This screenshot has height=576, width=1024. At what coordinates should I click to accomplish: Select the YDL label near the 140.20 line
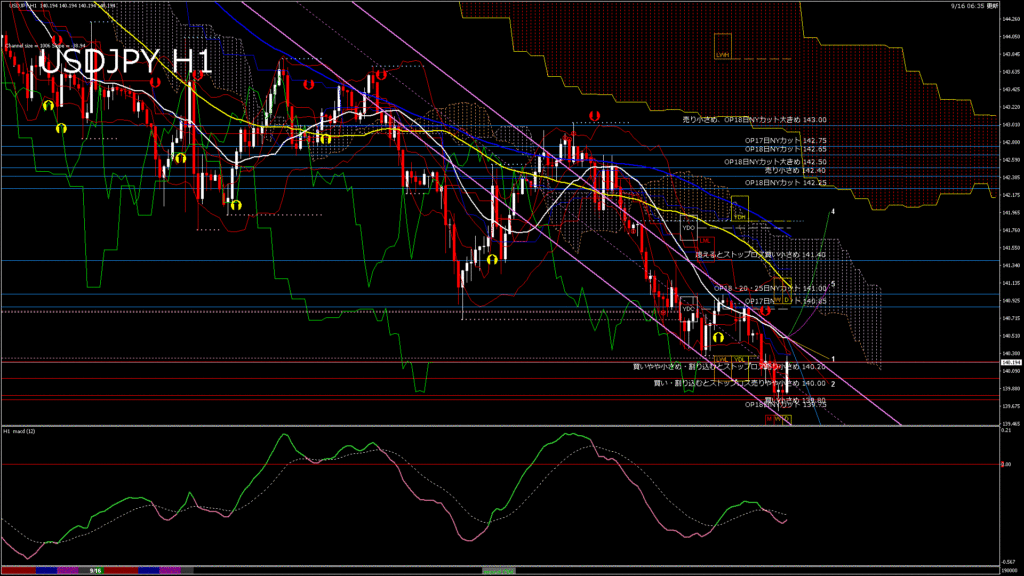coord(740,358)
